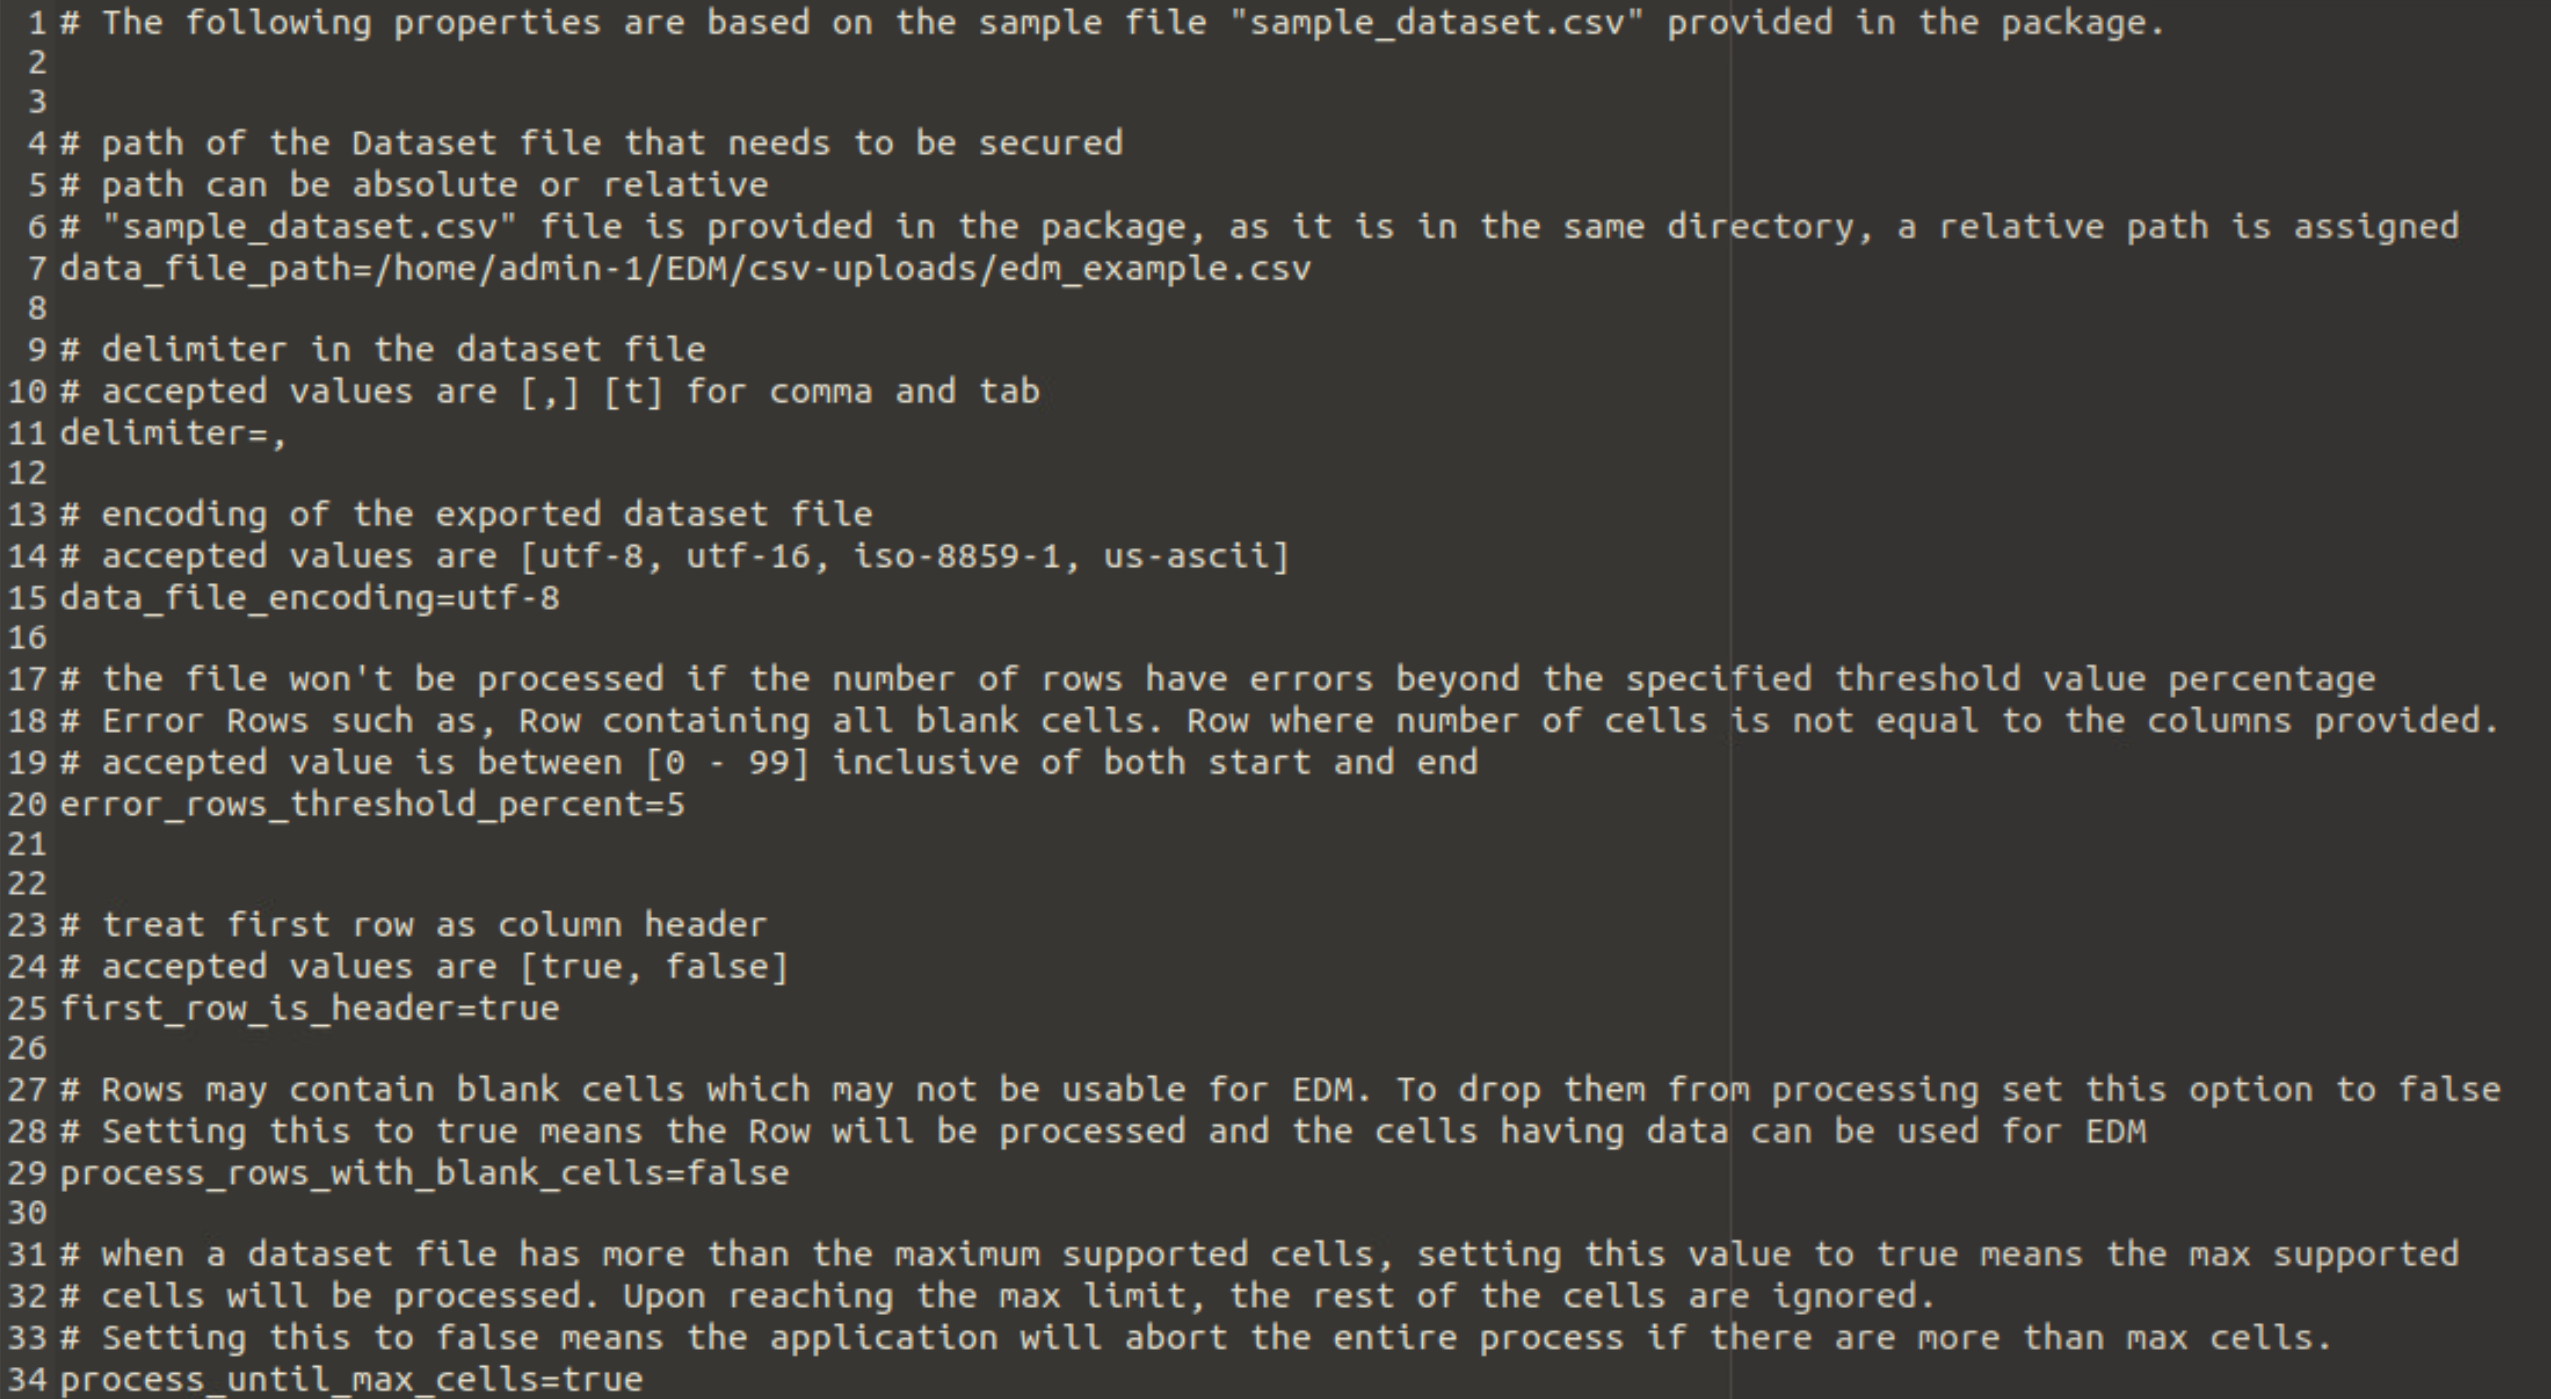
Task: Click line number 1 in the gutter
Action: pyautogui.click(x=37, y=23)
